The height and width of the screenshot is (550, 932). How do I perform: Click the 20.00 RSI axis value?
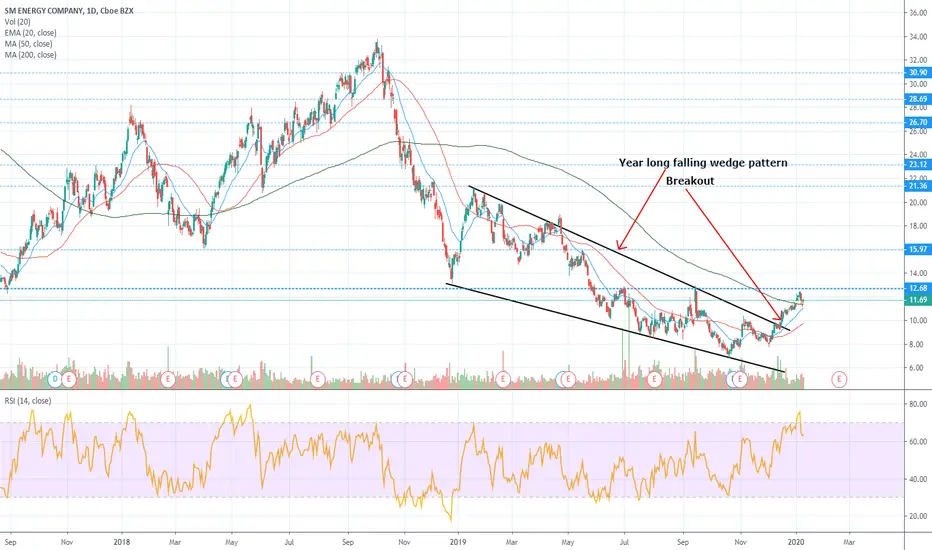[x=918, y=517]
